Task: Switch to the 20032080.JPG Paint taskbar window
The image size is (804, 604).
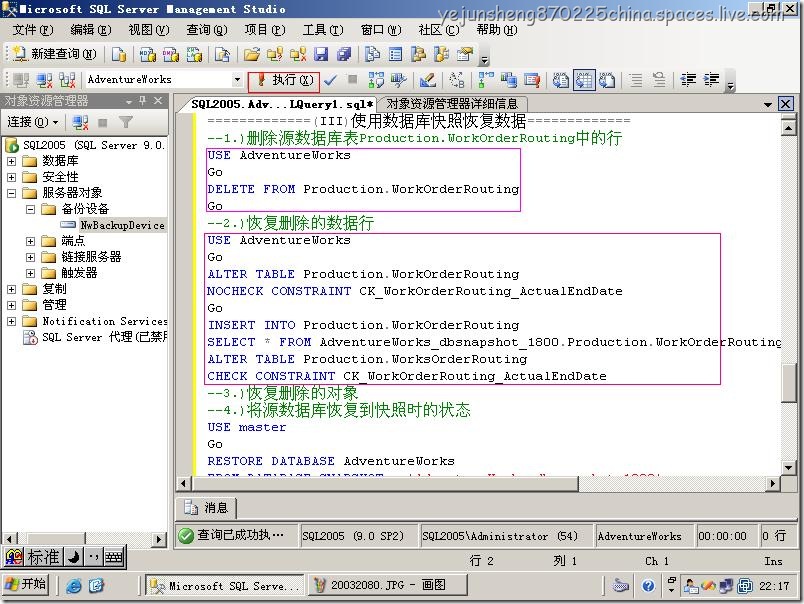Action: click(x=388, y=585)
